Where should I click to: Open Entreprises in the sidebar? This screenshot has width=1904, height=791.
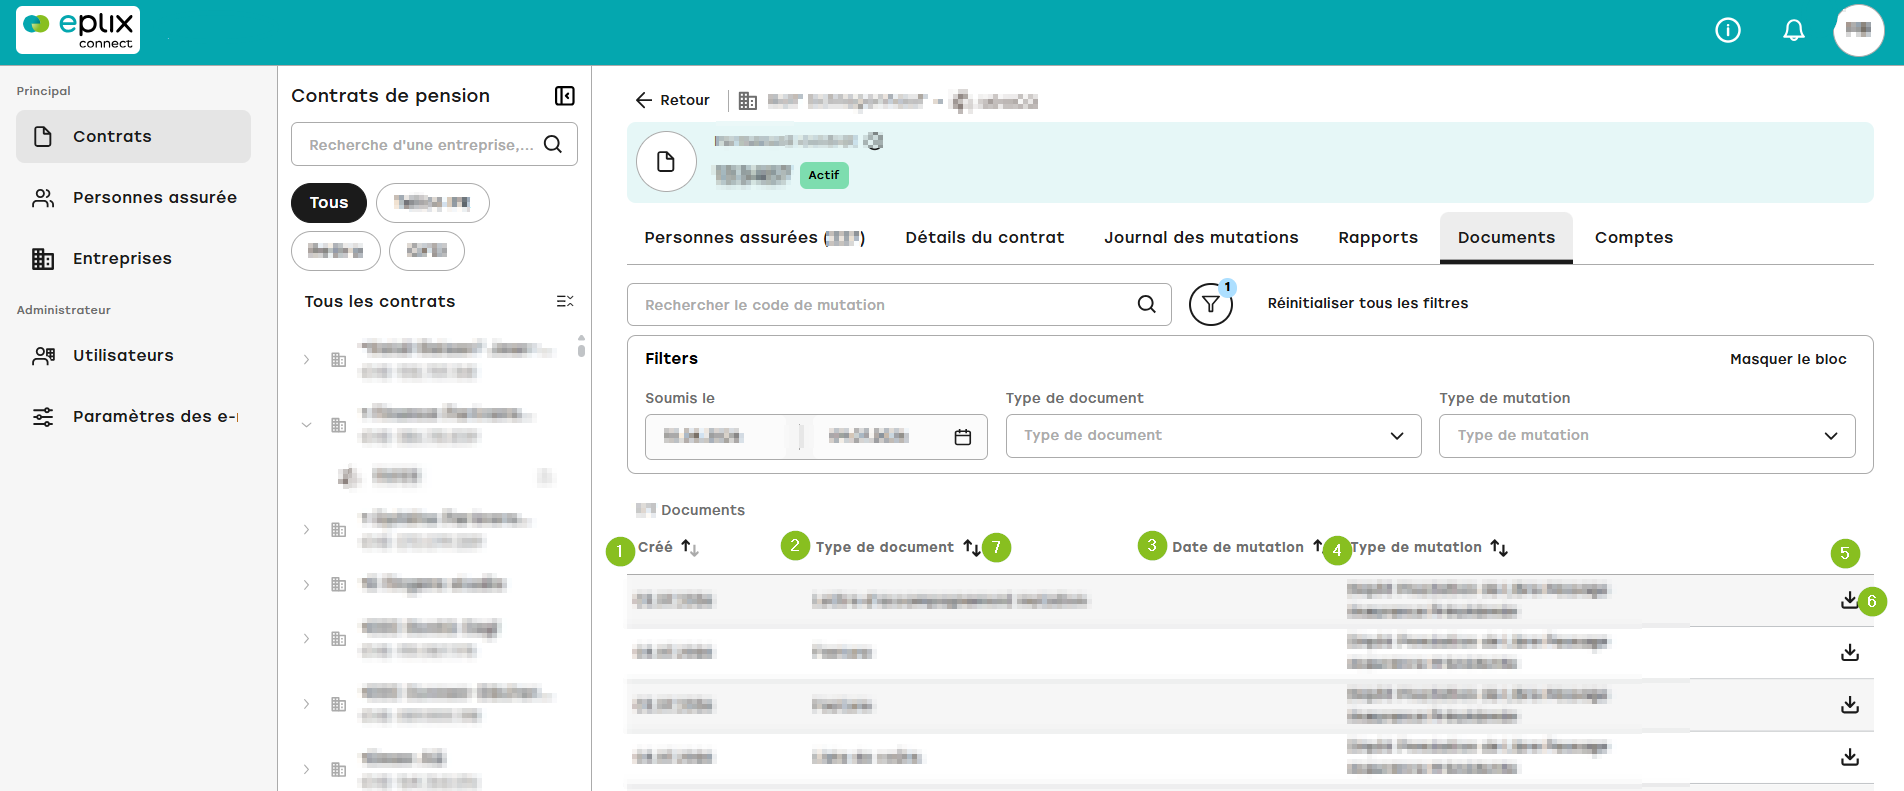[133, 259]
